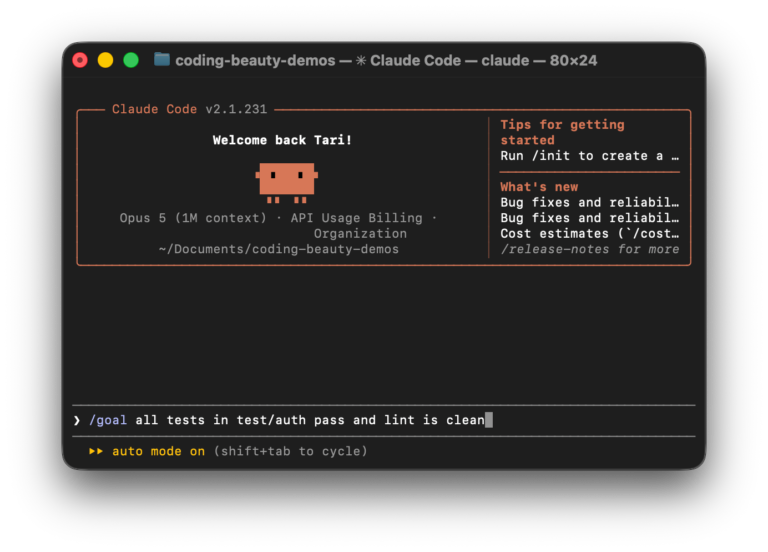Click the prompt chevron before /goal
This screenshot has height=552, width=768.
tap(77, 420)
